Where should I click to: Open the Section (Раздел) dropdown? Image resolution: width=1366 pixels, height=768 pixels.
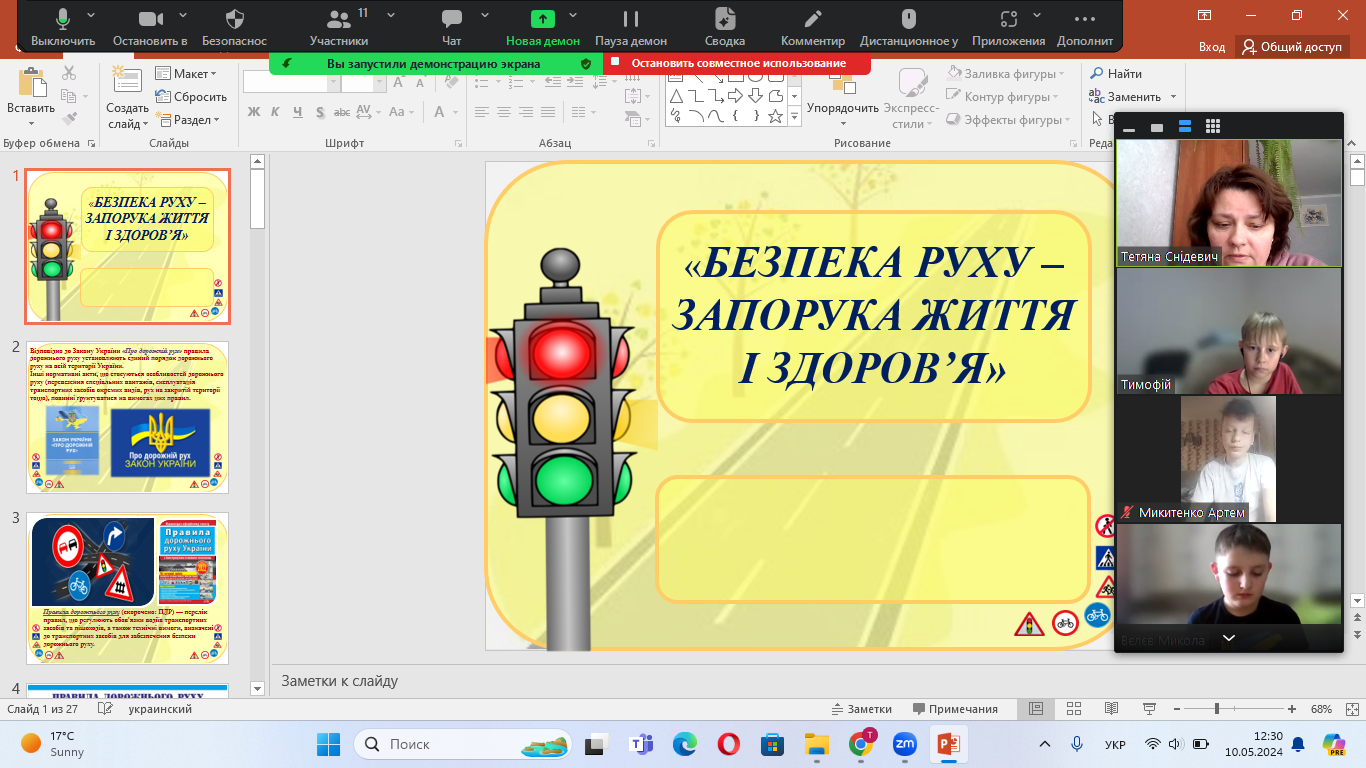point(188,120)
